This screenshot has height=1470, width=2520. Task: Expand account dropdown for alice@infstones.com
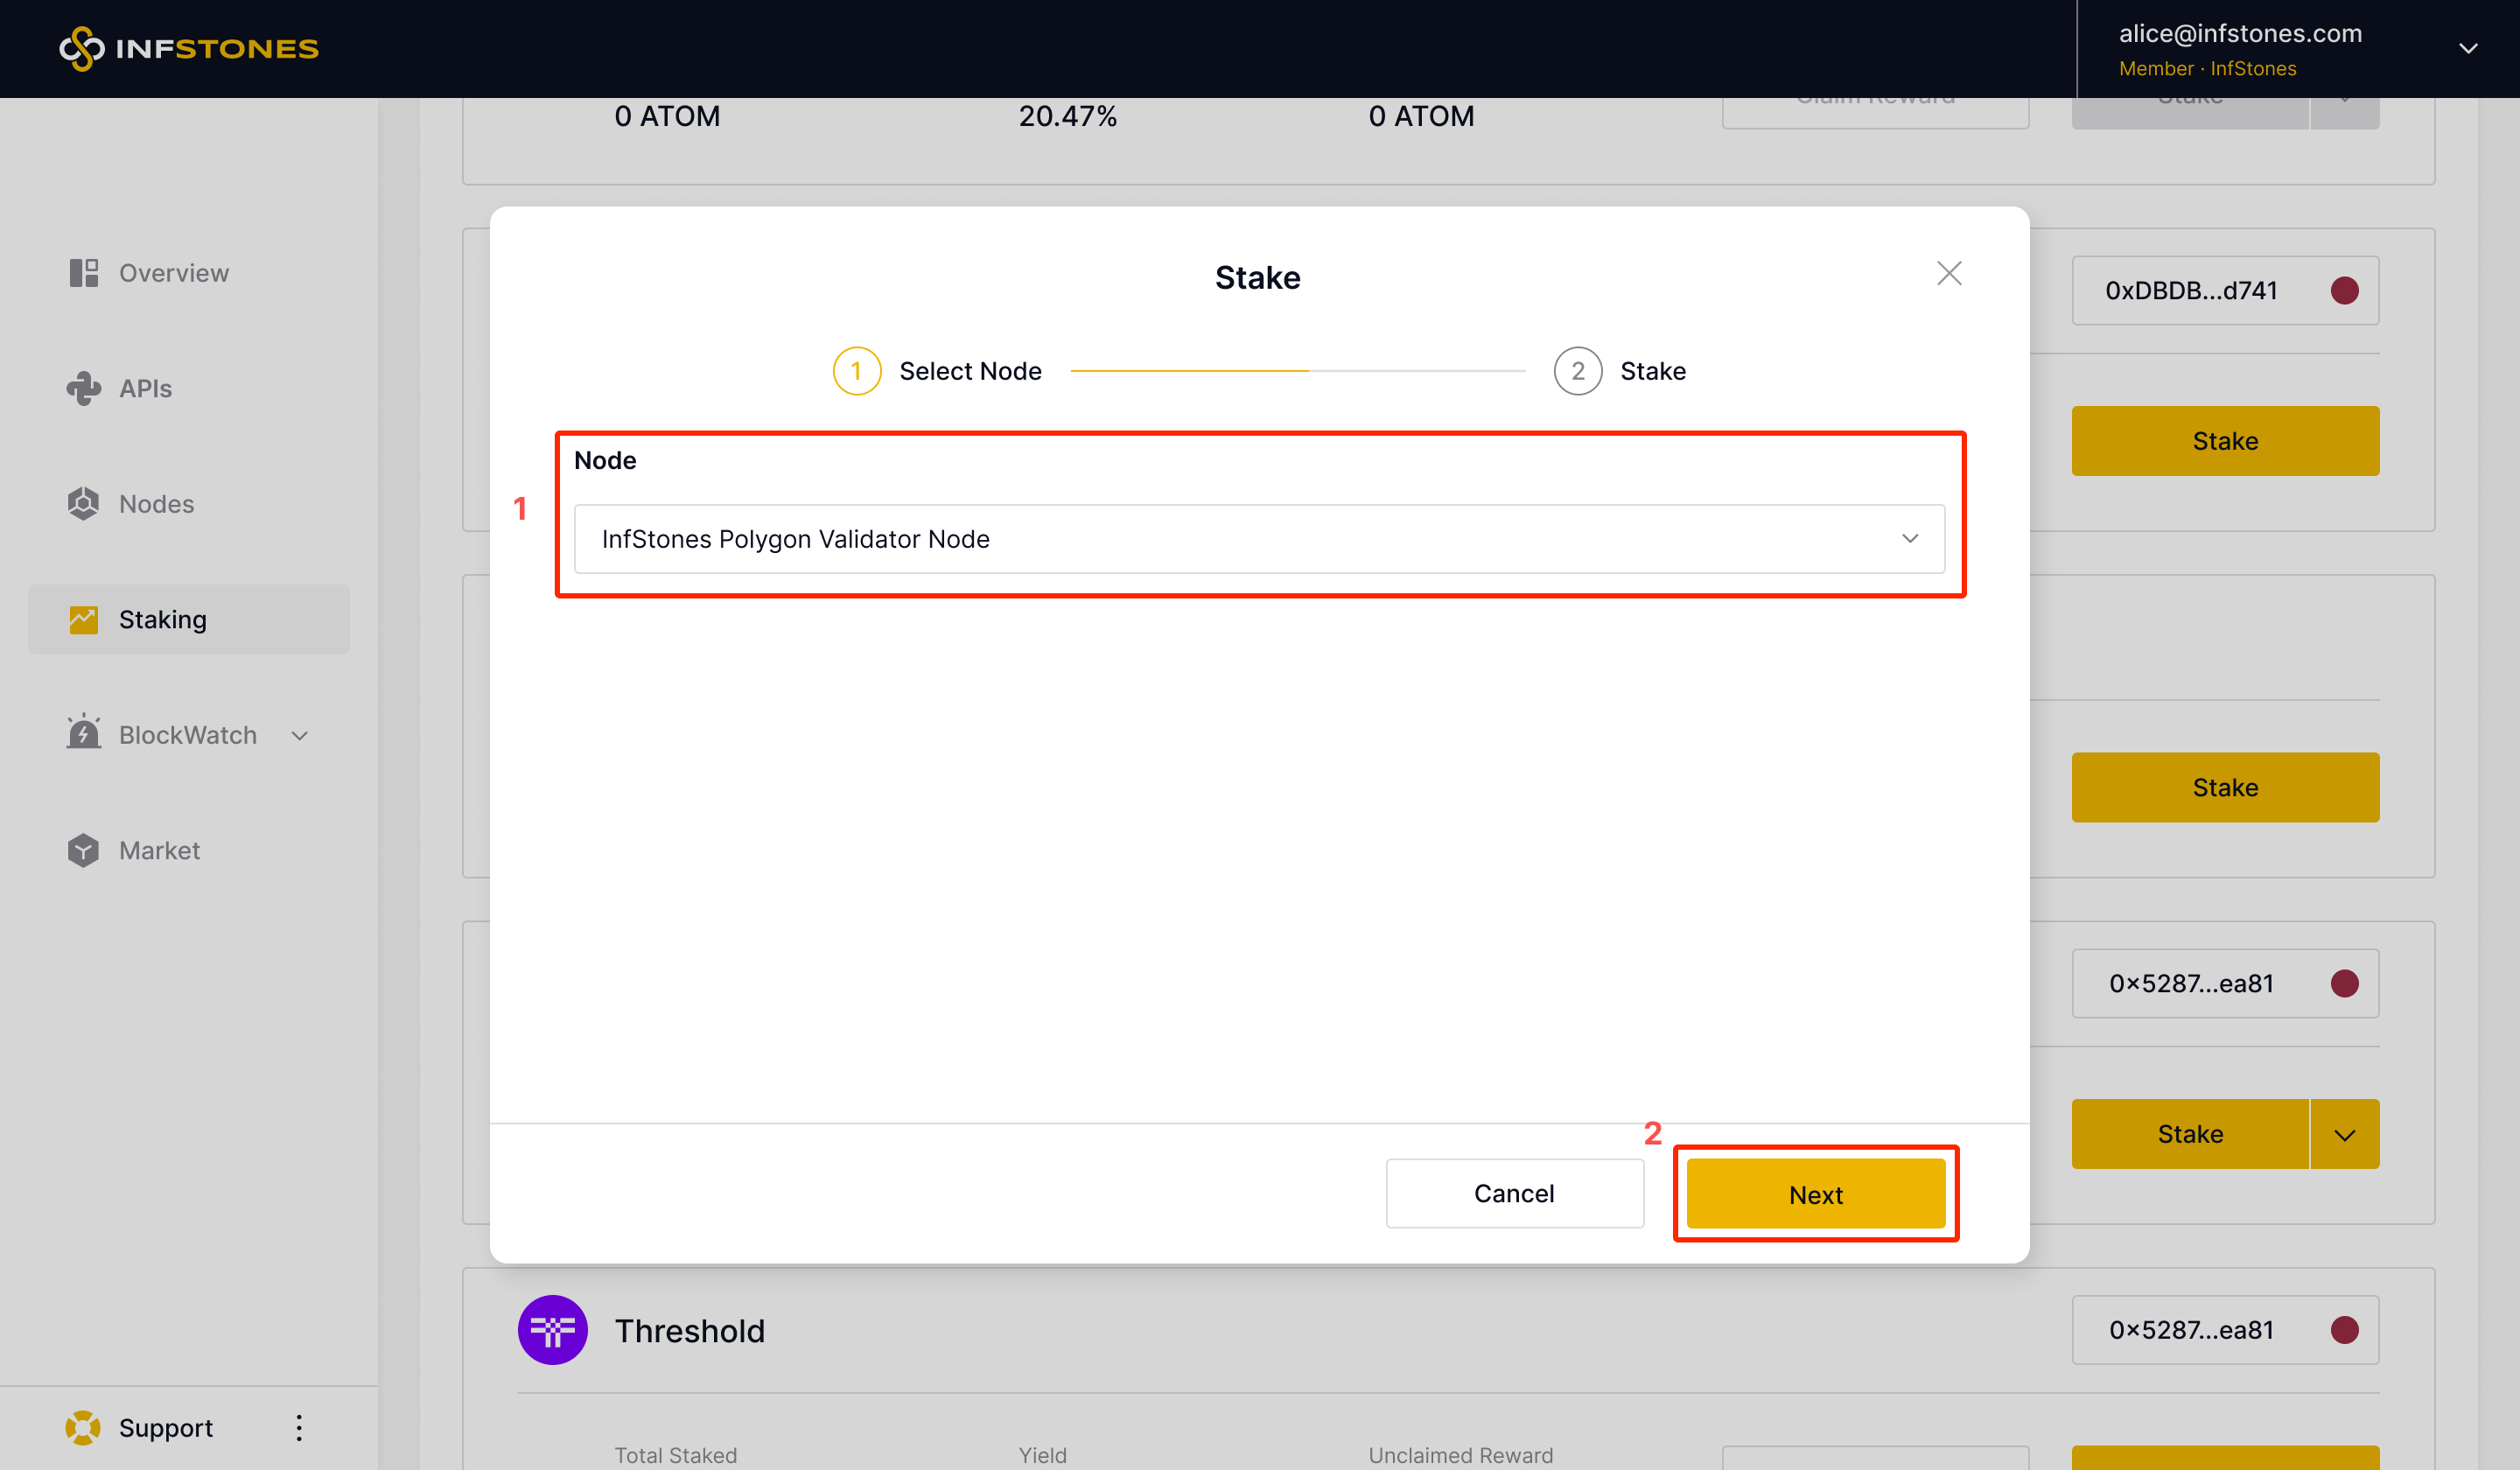[2468, 48]
